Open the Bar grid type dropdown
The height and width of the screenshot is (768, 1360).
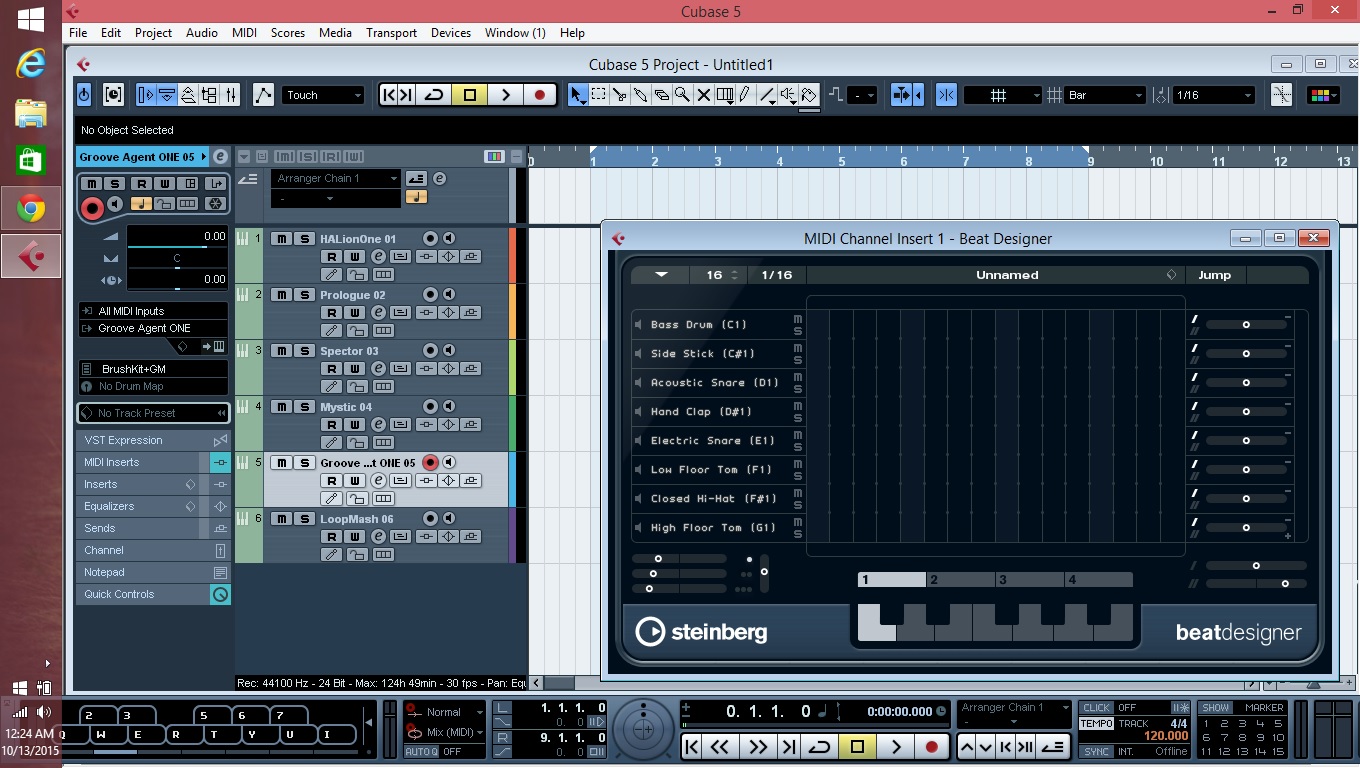click(1106, 95)
